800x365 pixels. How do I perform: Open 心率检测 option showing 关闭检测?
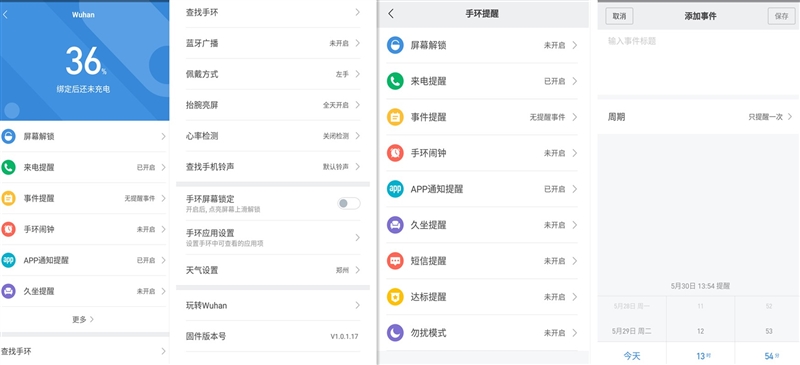(x=273, y=136)
